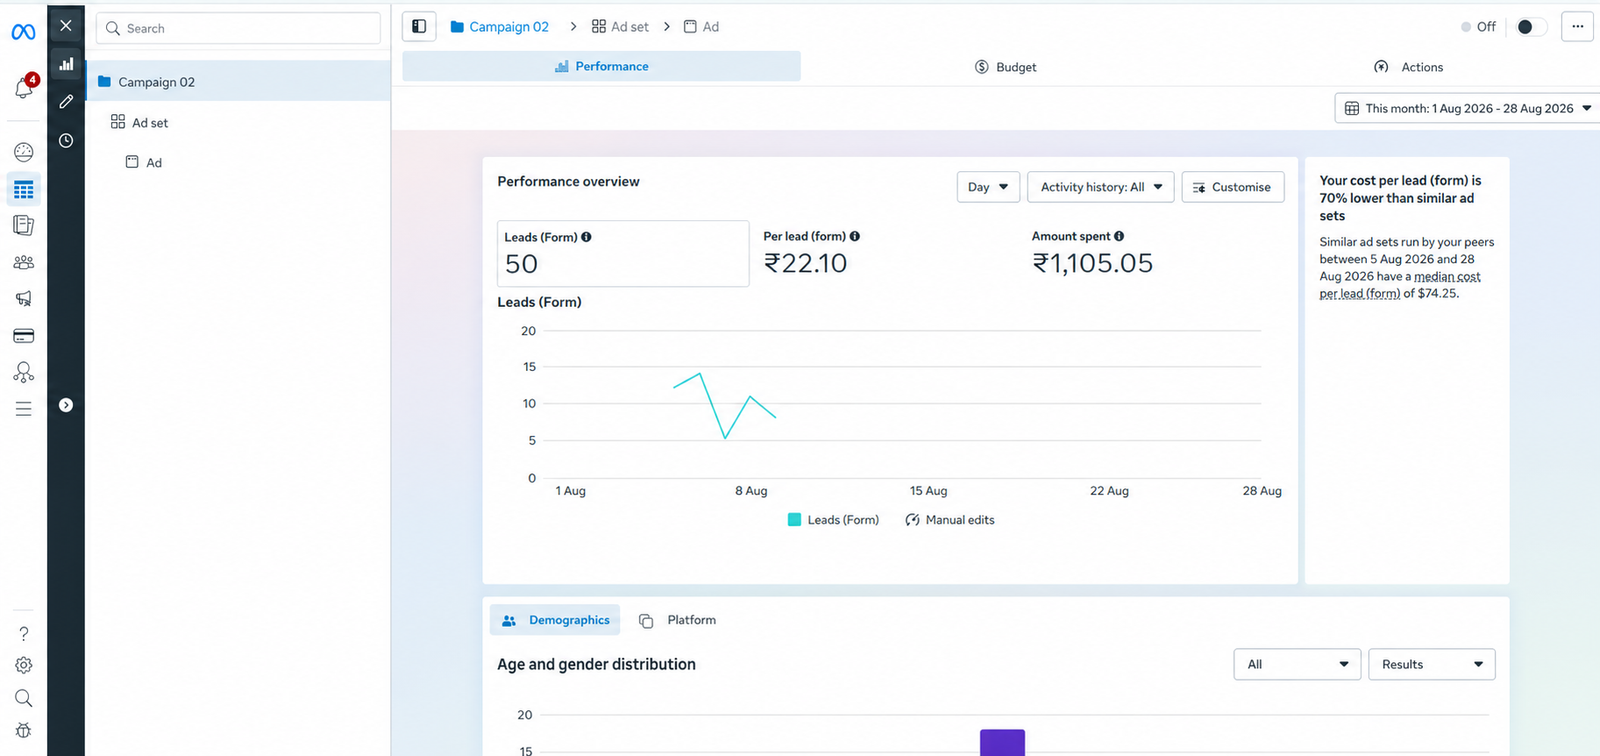This screenshot has width=1600, height=756.
Task: Open the All filter dropdown
Action: coord(1297,665)
